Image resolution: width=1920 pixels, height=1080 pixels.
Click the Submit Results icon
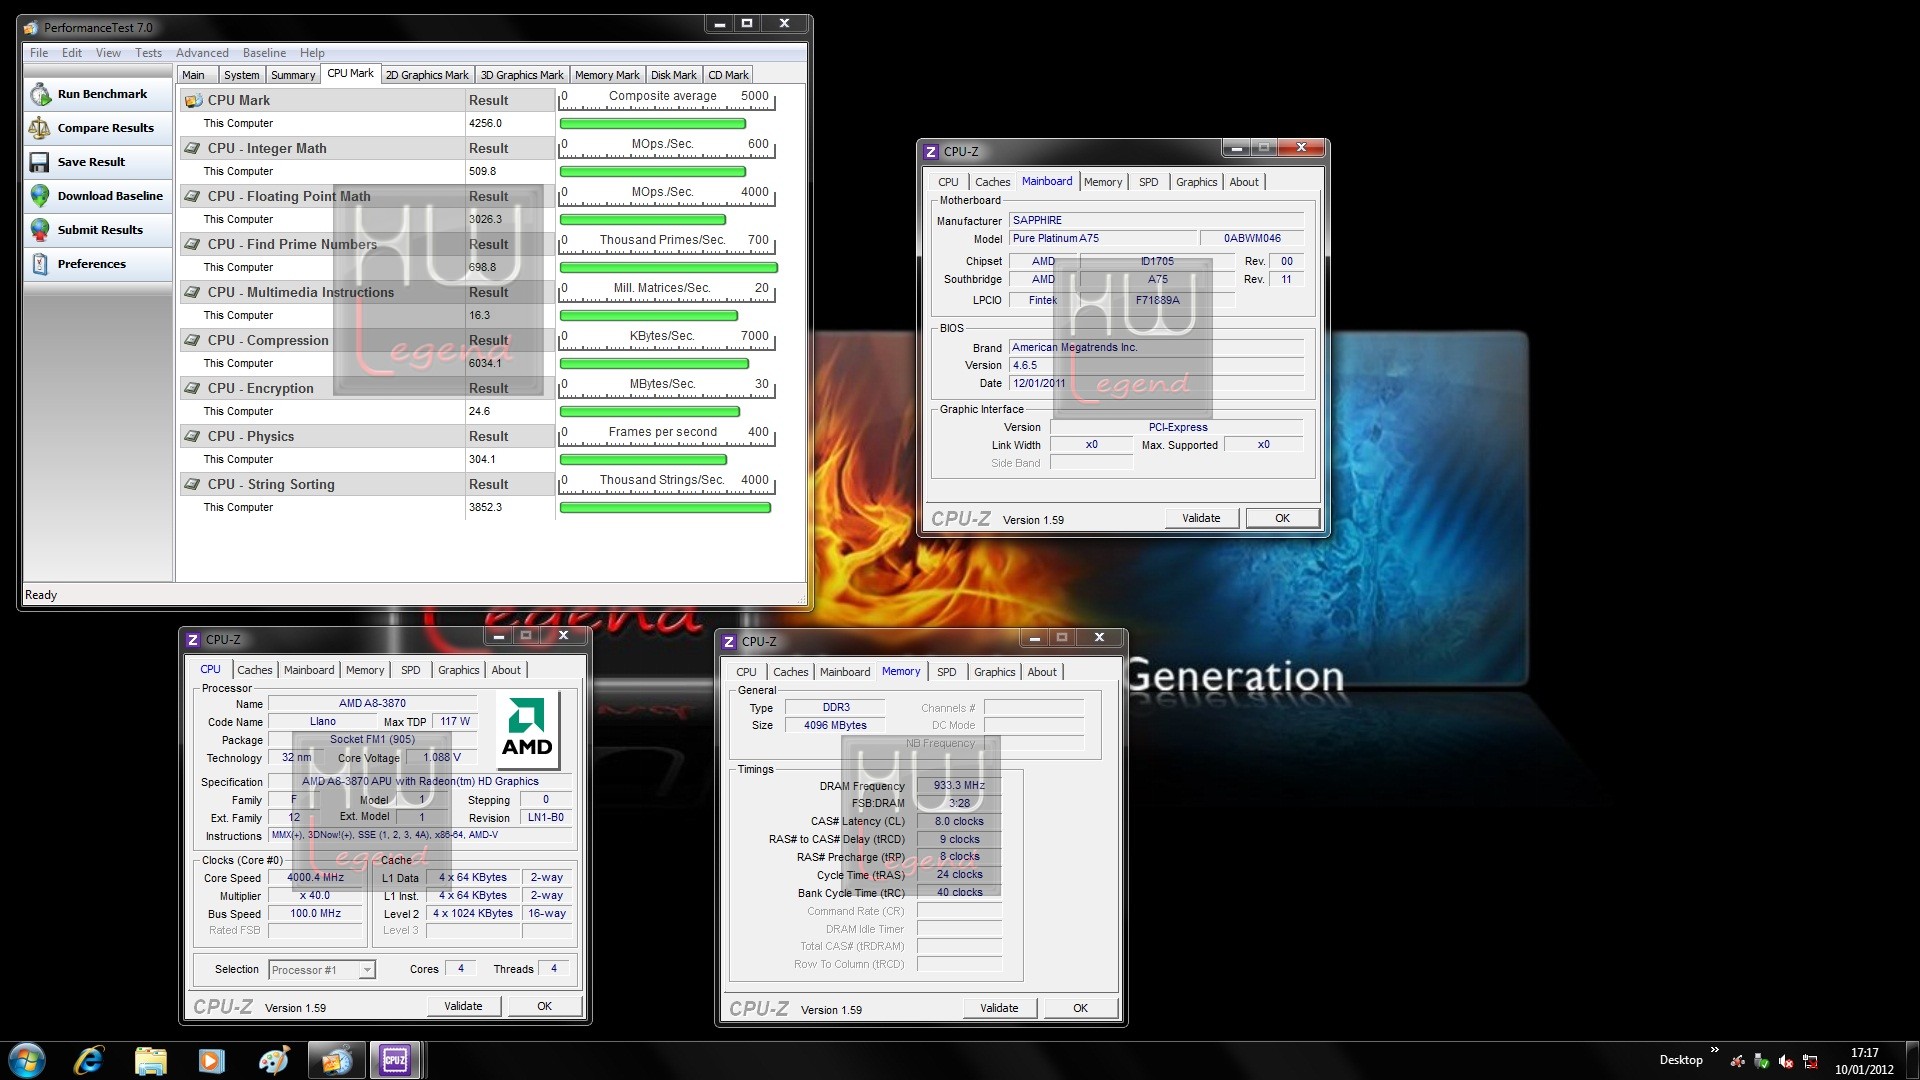tap(40, 230)
